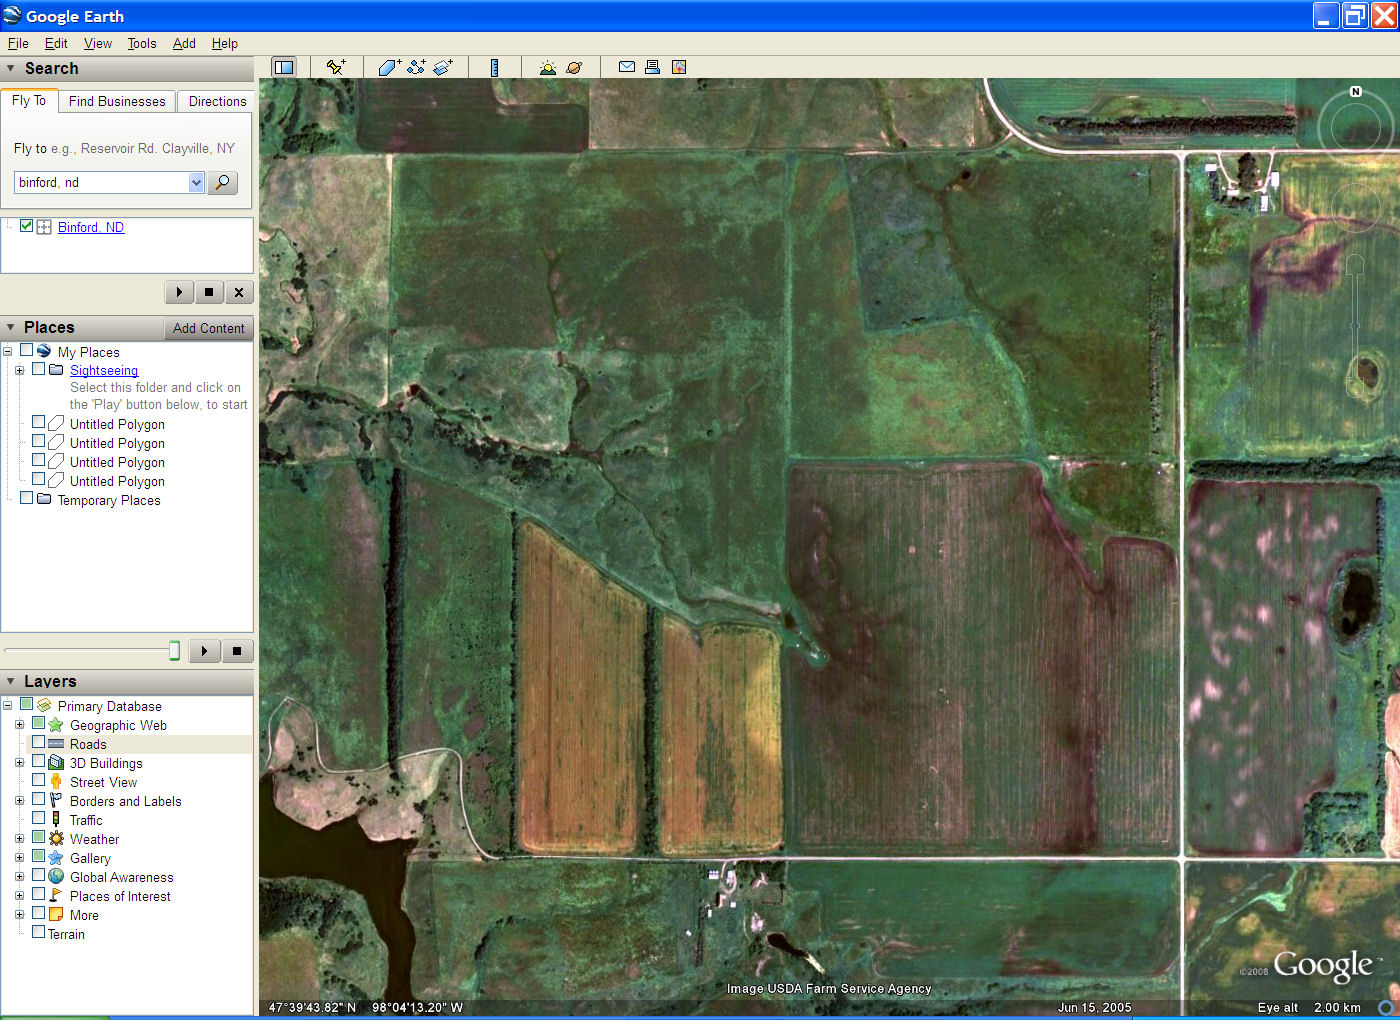Expand the More layer tree node
This screenshot has width=1400, height=1020.
tap(19, 915)
